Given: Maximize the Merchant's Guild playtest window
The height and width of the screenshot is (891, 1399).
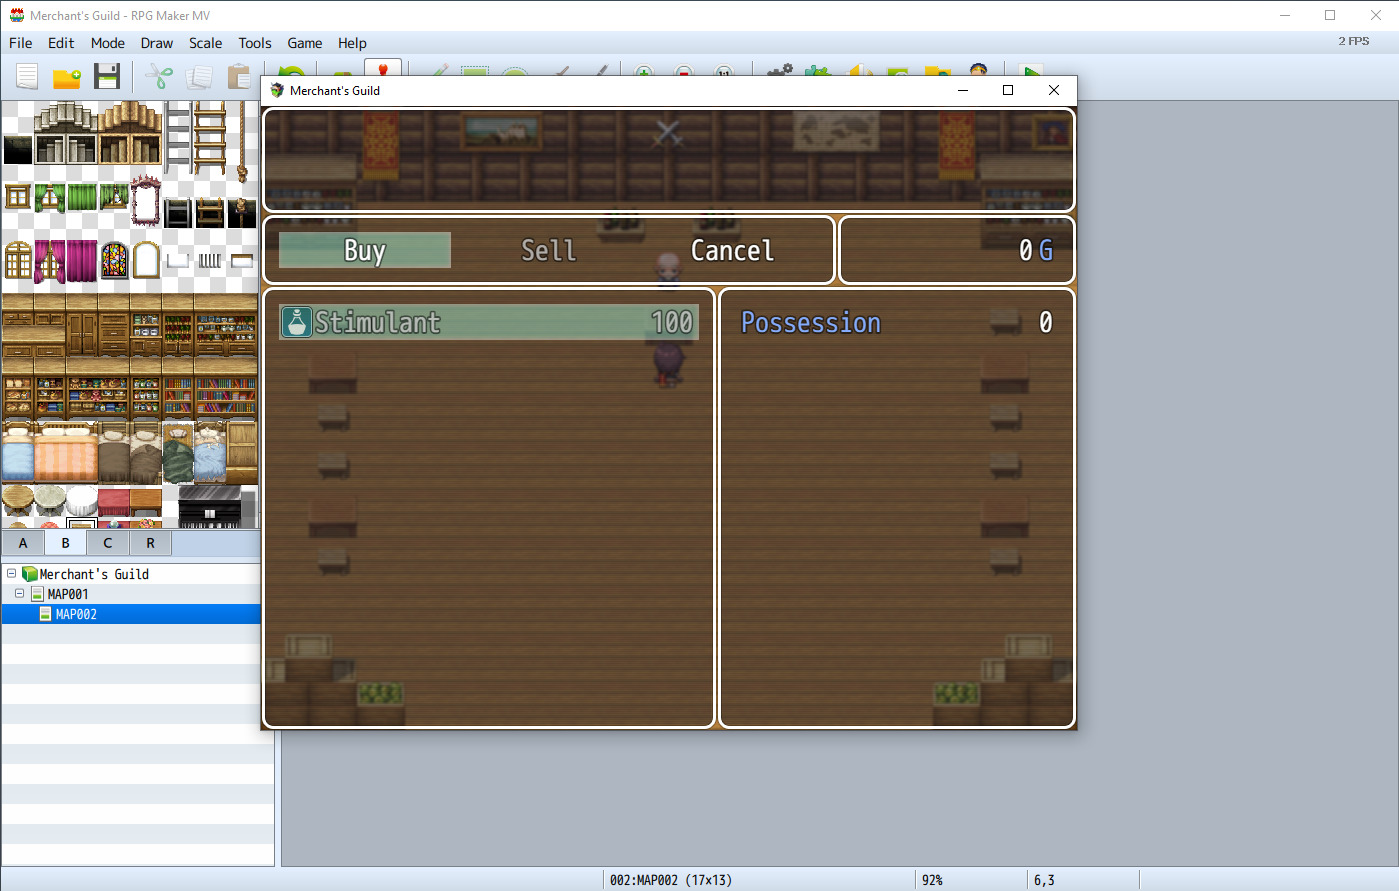Looking at the screenshot, I should click(x=1008, y=90).
